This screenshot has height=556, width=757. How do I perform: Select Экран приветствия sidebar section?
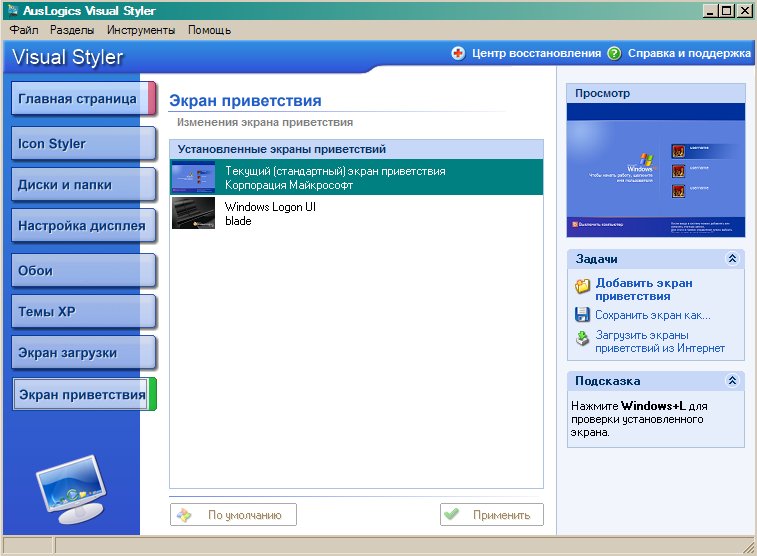[84, 394]
